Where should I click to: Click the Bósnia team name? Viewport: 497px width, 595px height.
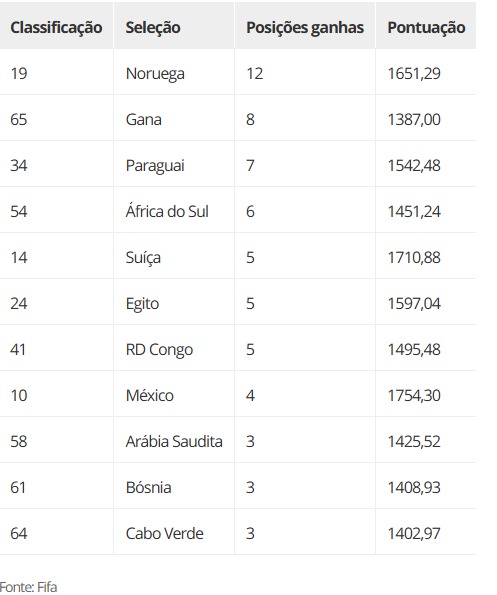[148, 487]
